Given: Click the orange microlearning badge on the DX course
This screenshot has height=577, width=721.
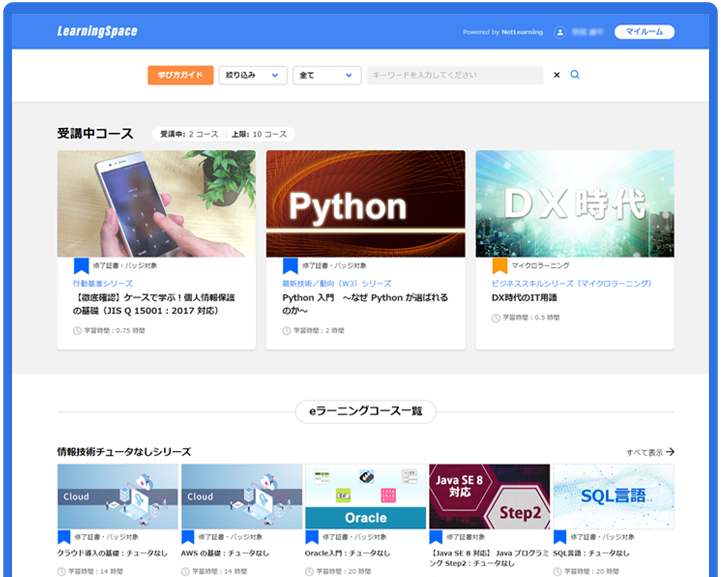Looking at the screenshot, I should [x=499, y=266].
